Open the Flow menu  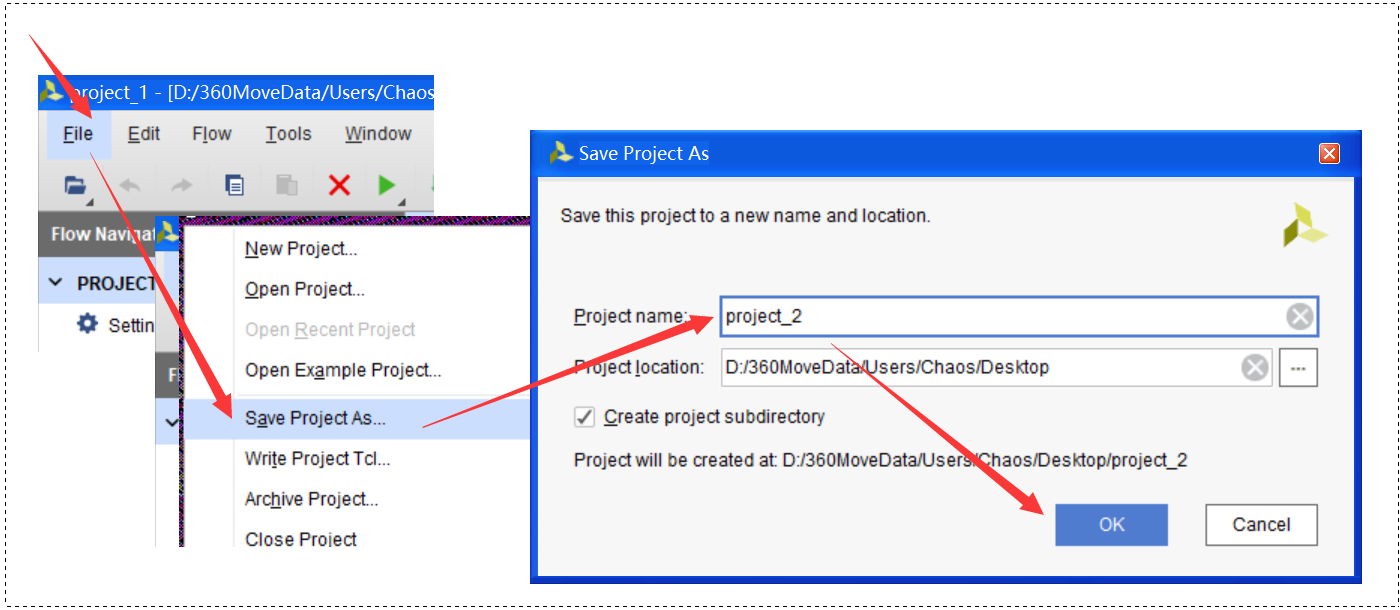click(x=212, y=134)
